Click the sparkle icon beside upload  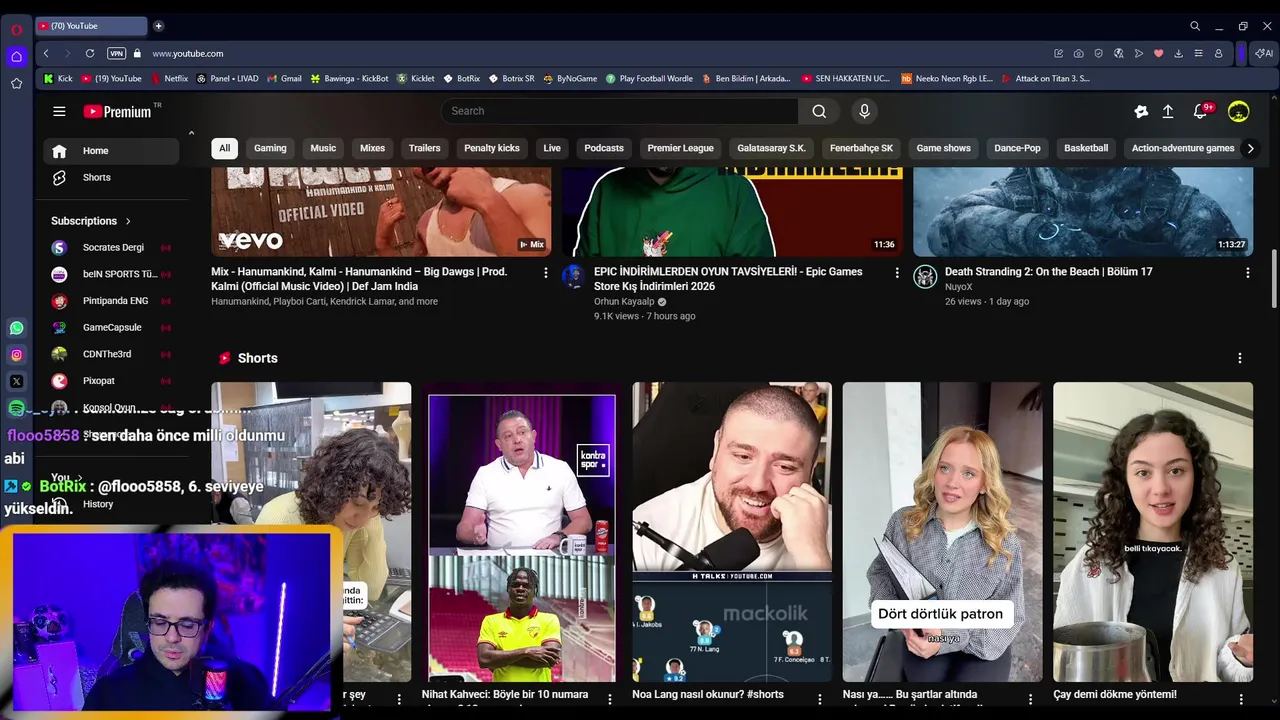1141,112
